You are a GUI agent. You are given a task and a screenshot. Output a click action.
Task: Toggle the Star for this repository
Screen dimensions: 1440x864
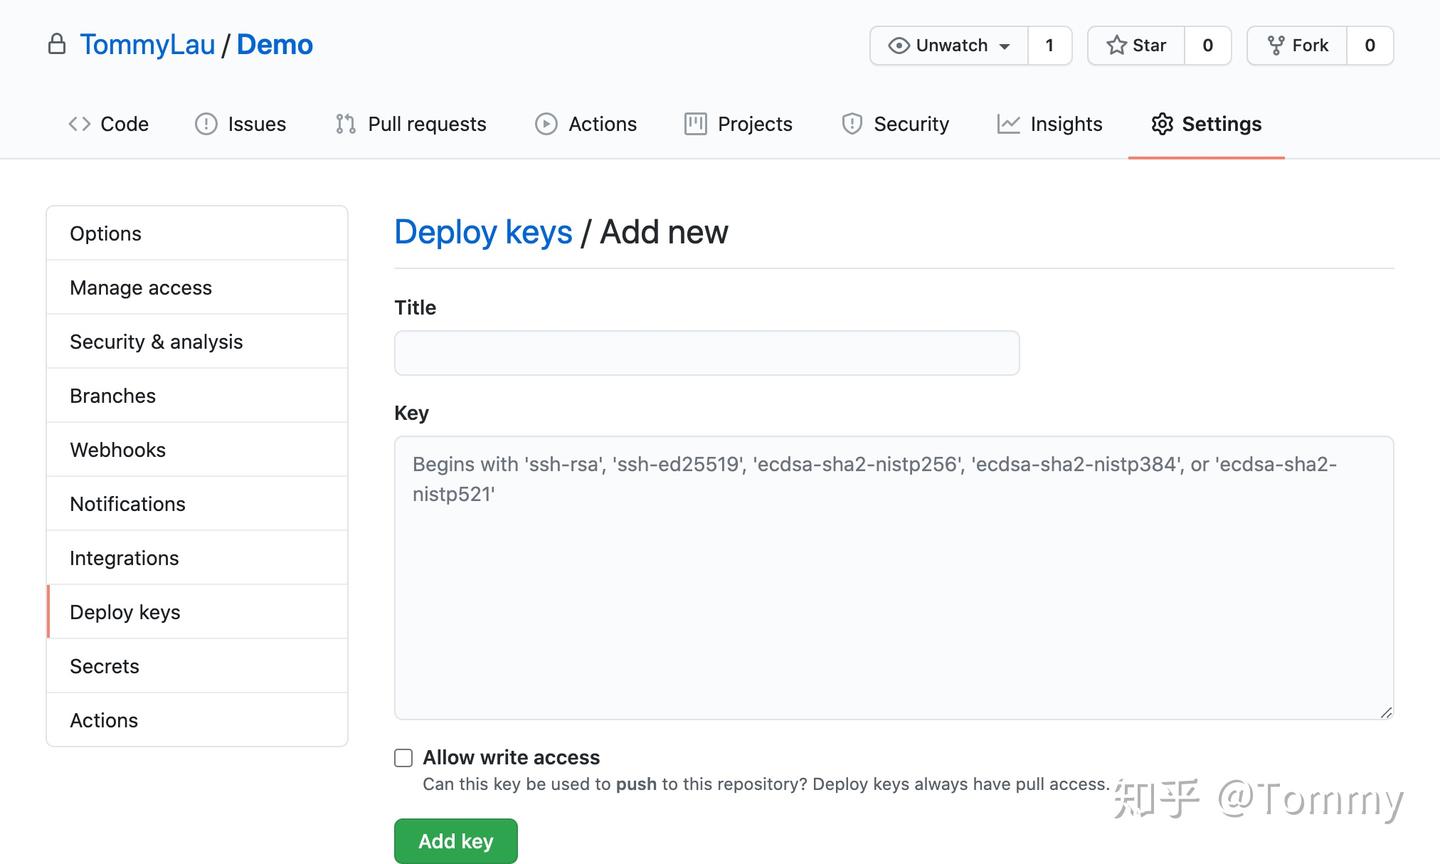pyautogui.click(x=1136, y=45)
